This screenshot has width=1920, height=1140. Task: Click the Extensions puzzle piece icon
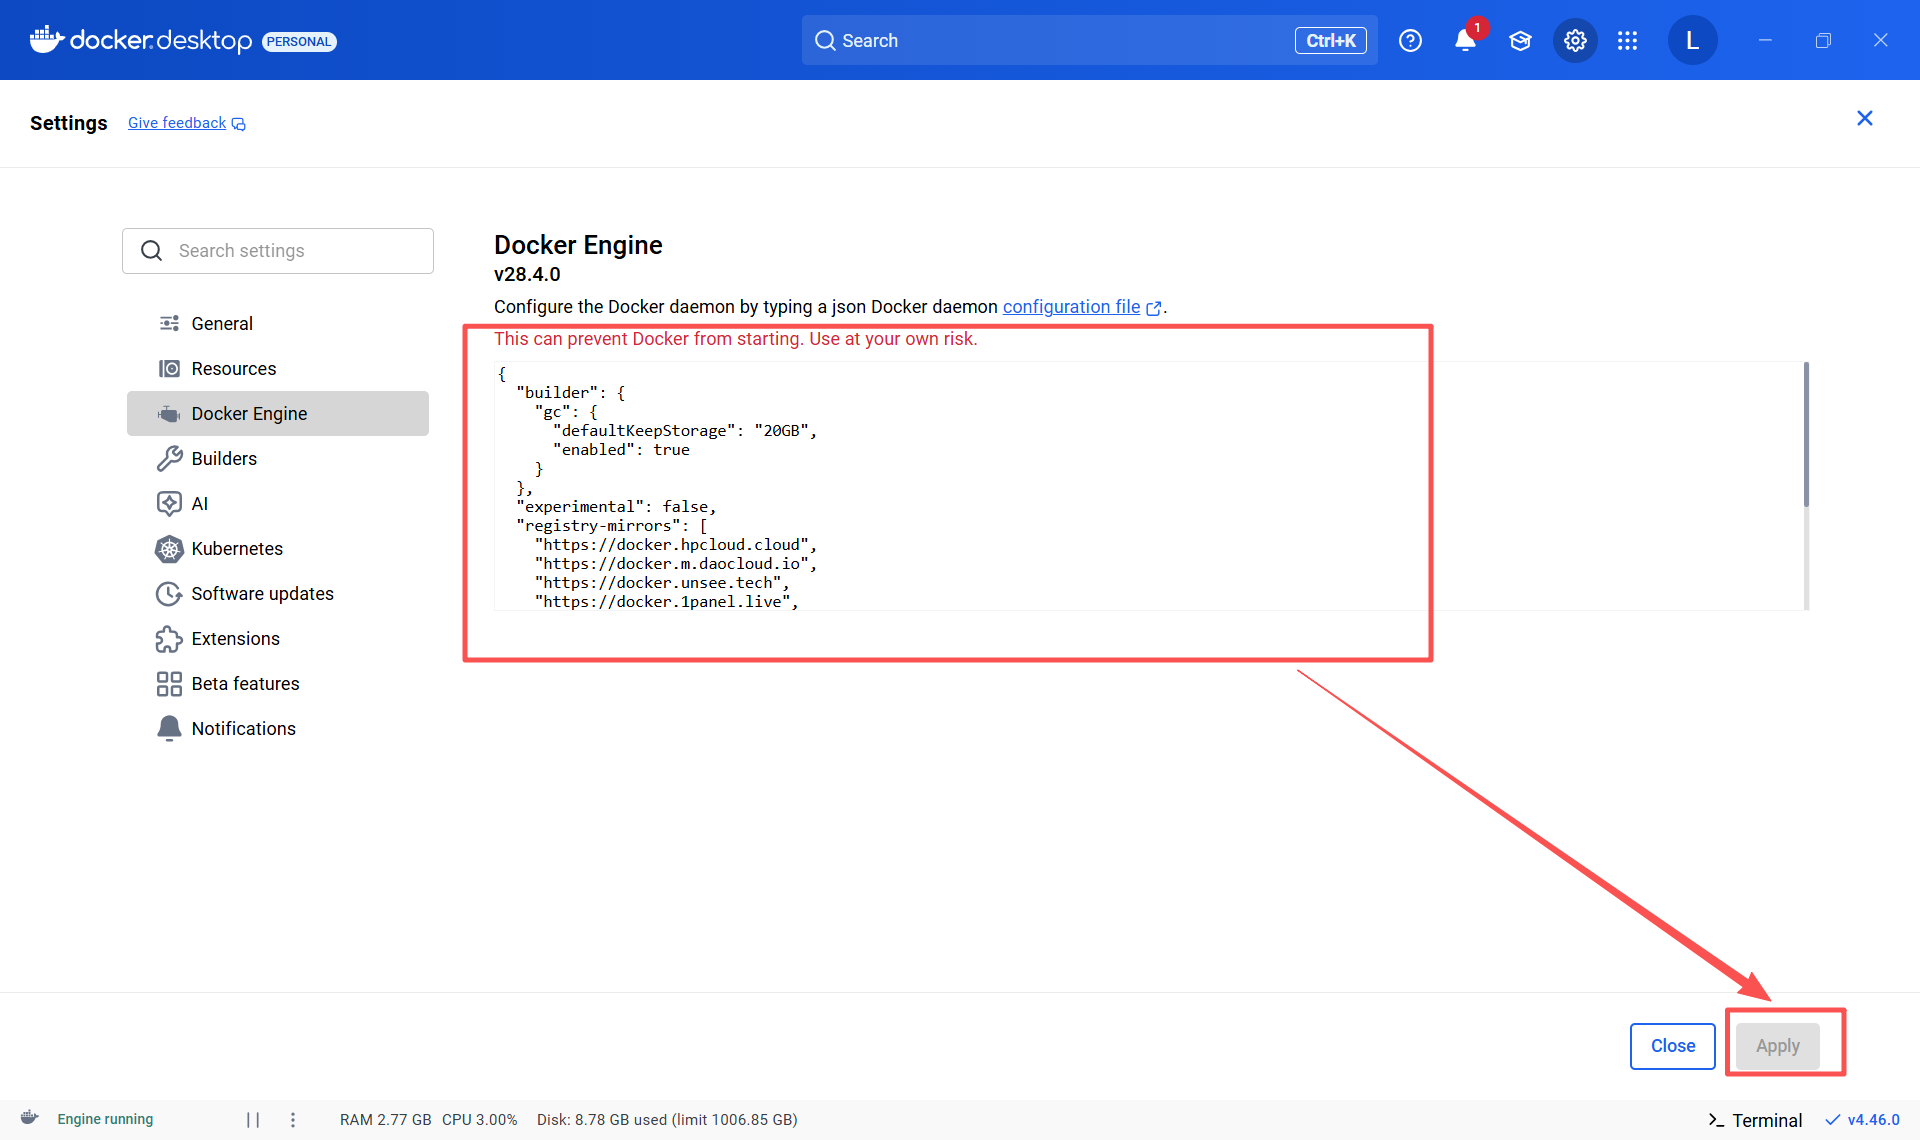[x=169, y=639]
